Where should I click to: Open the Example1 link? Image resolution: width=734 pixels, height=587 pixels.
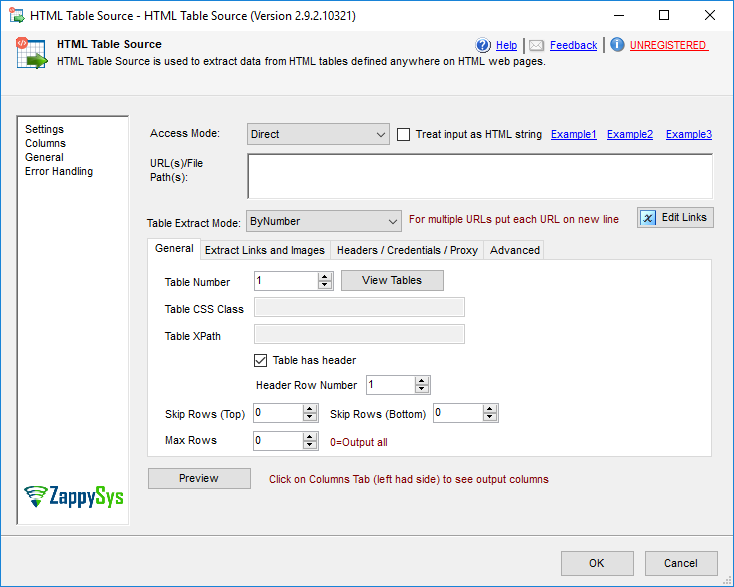573,134
